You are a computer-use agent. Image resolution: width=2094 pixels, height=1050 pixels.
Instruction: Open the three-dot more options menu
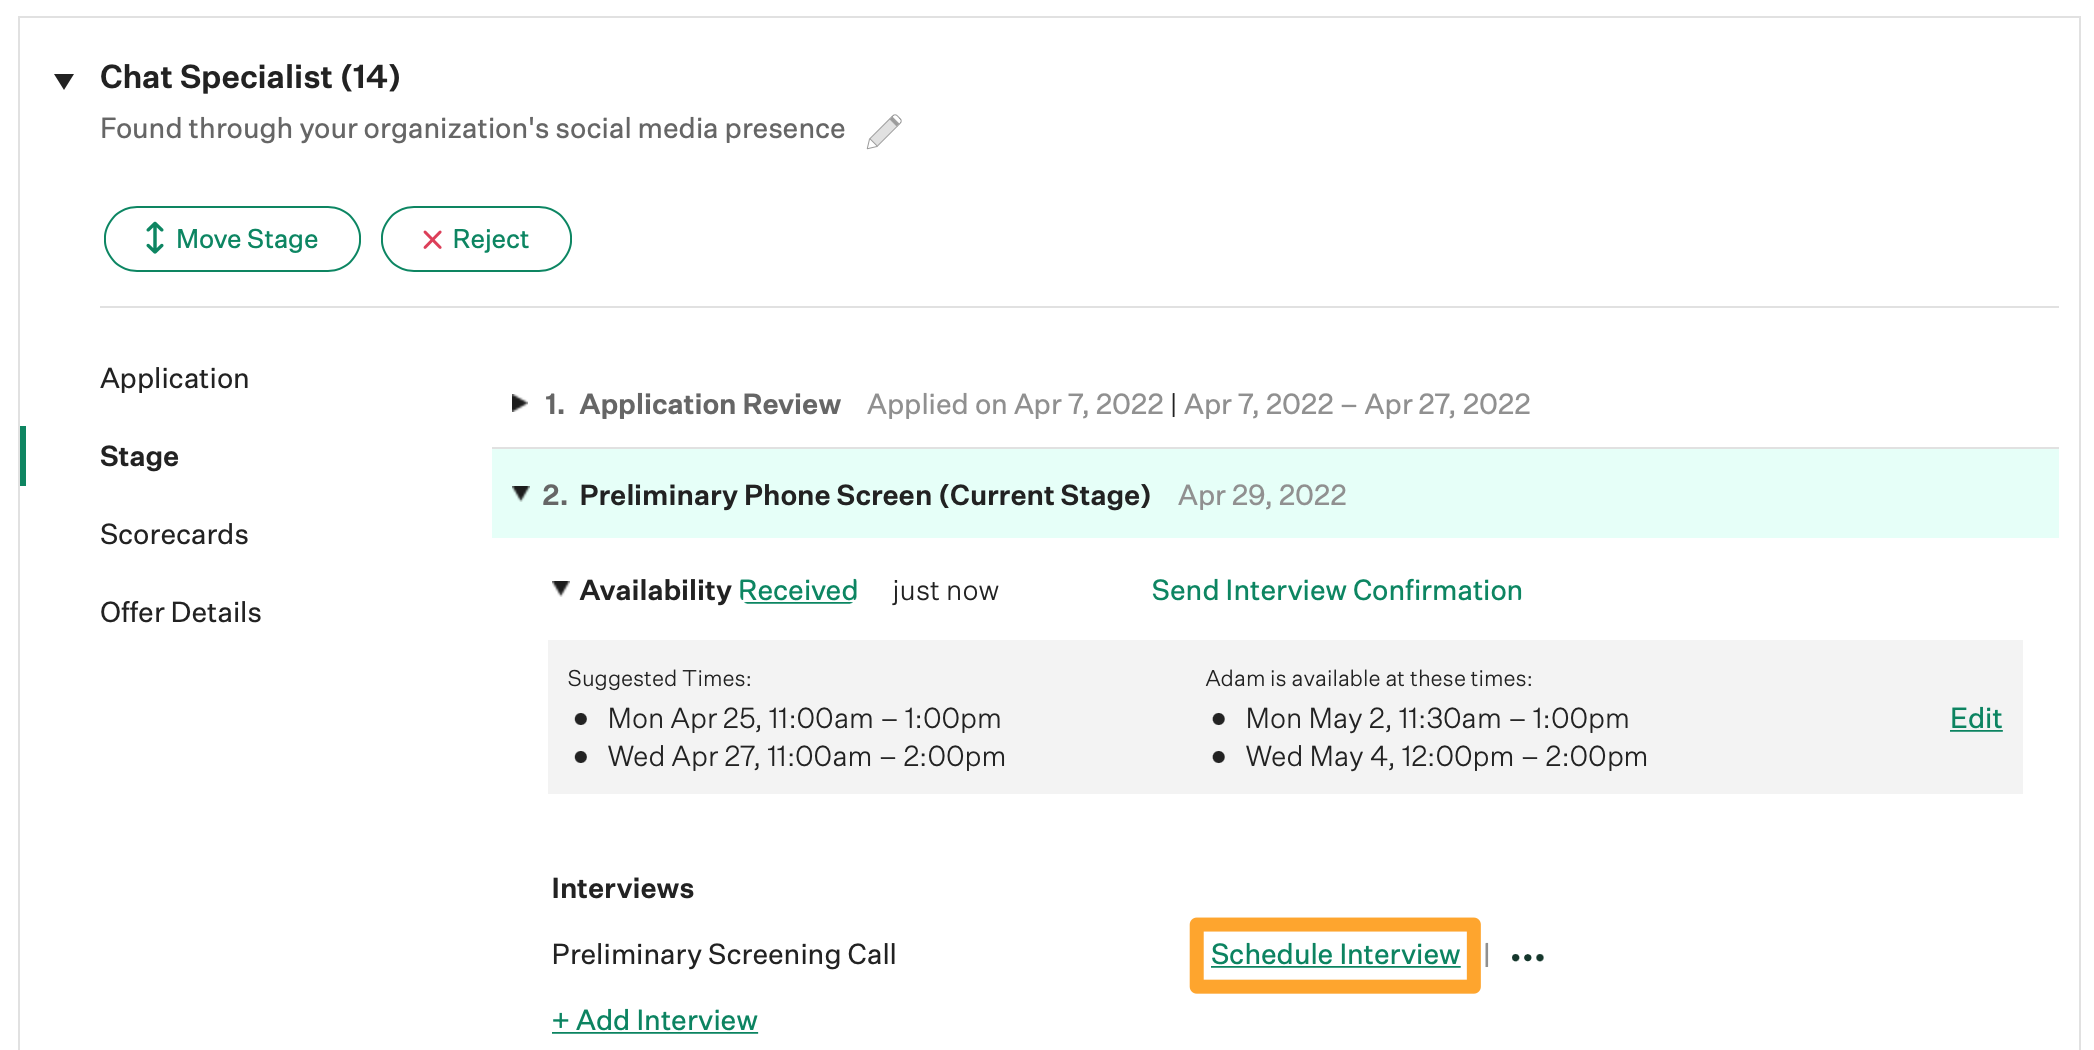tap(1527, 957)
